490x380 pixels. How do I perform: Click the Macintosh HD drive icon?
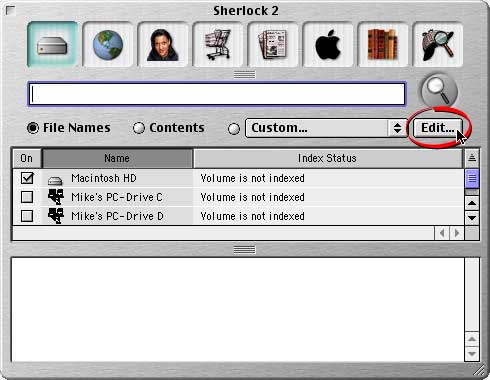[x=55, y=180]
